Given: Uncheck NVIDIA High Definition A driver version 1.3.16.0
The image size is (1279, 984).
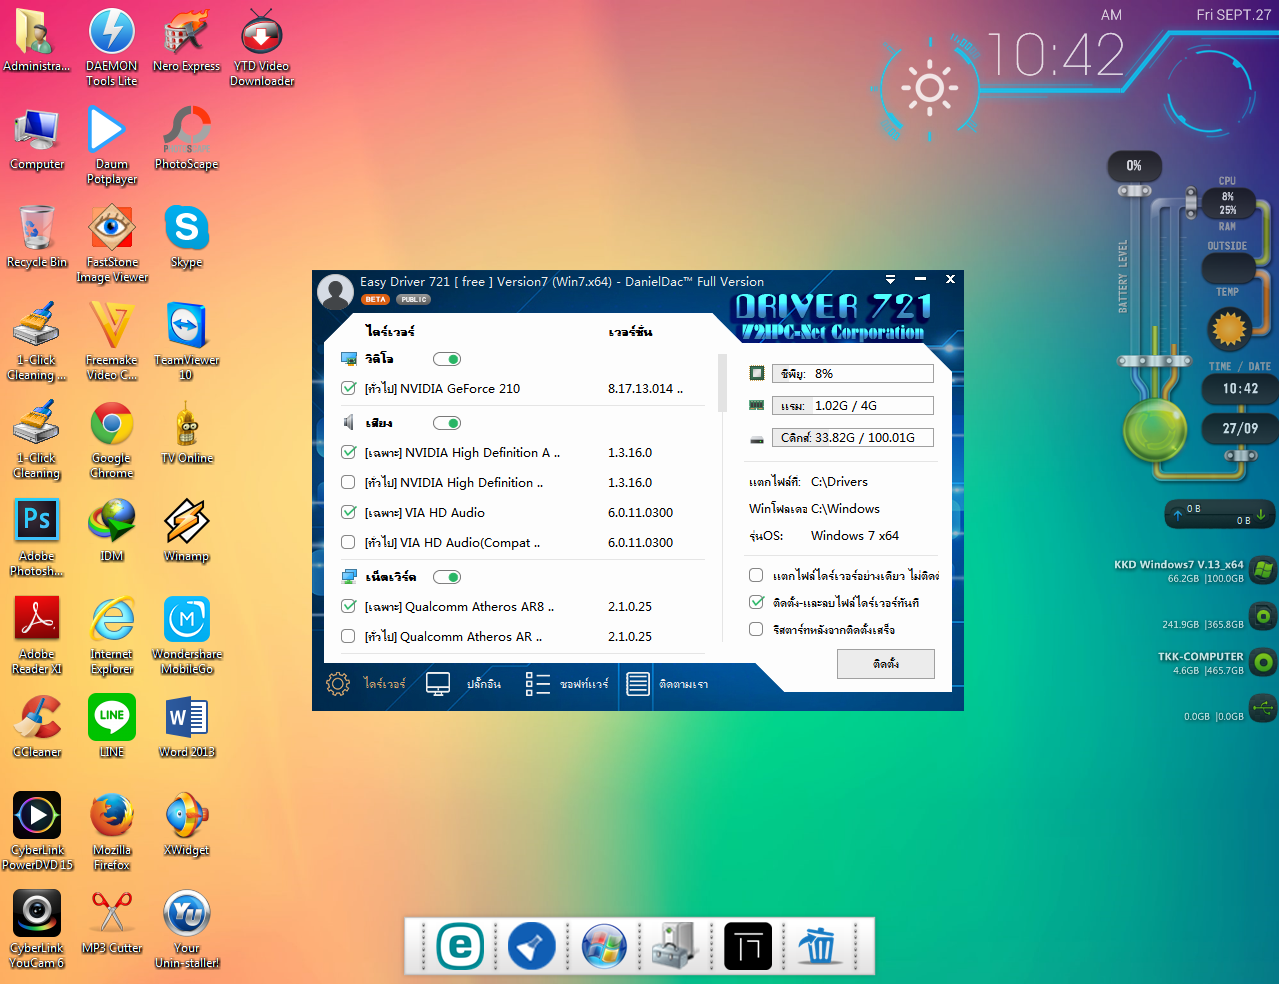Looking at the screenshot, I should pyautogui.click(x=348, y=452).
